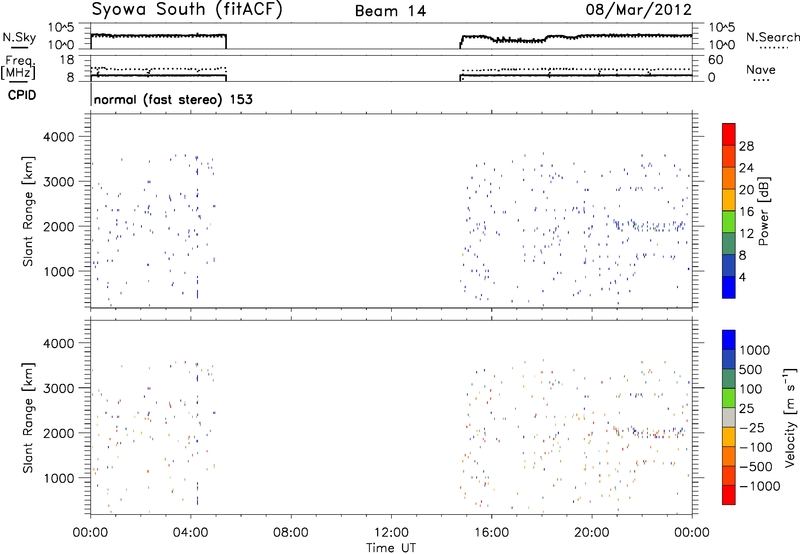Click the '−25' Velocity colorbar value
This screenshot has width=800, height=554.
(x=752, y=427)
